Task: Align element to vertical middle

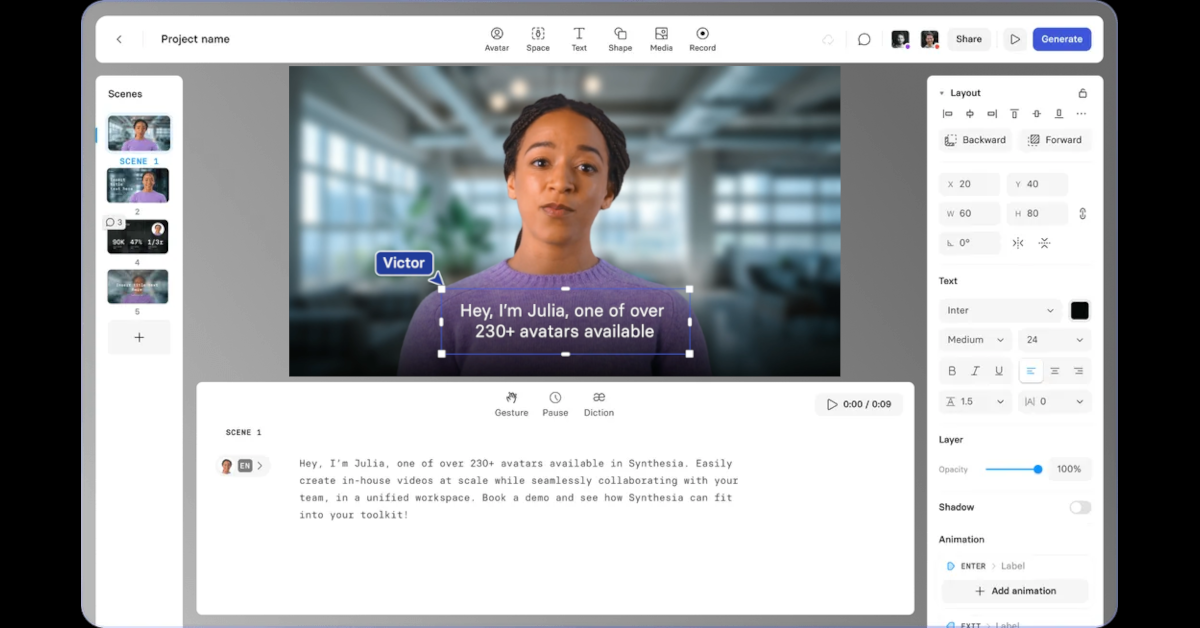Action: click(1036, 114)
